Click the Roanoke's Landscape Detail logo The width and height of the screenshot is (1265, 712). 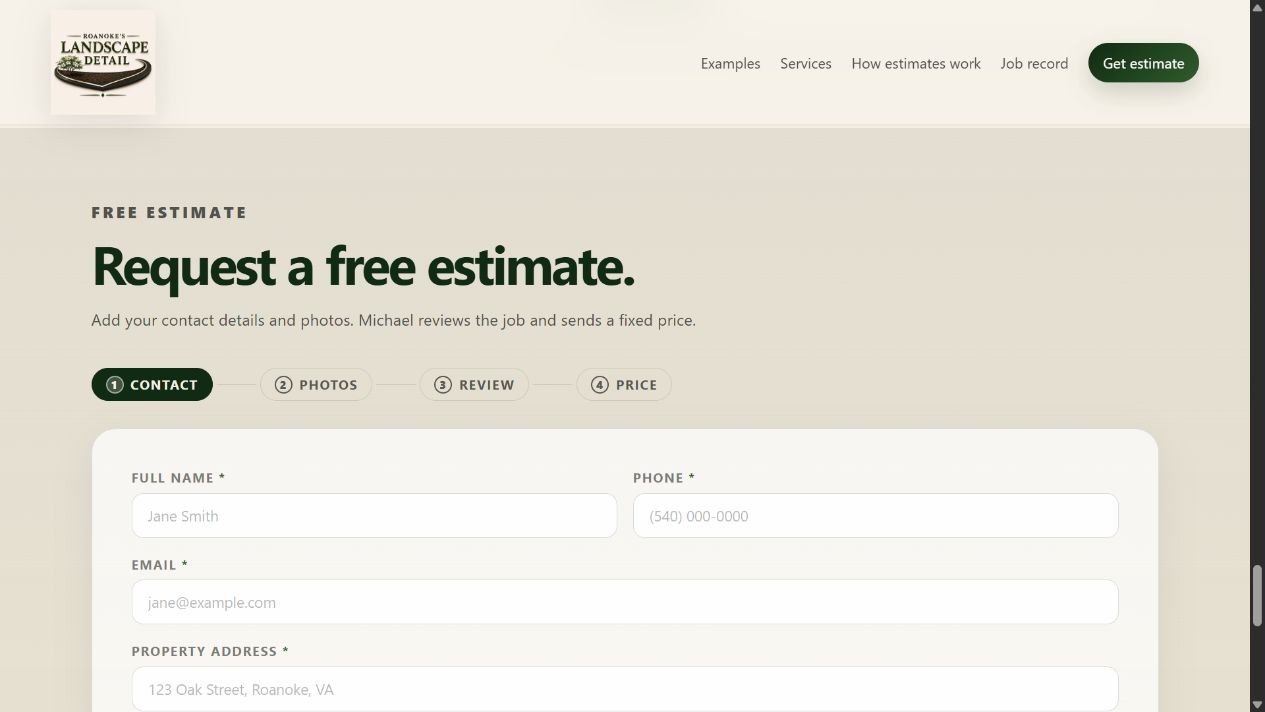tap(103, 62)
